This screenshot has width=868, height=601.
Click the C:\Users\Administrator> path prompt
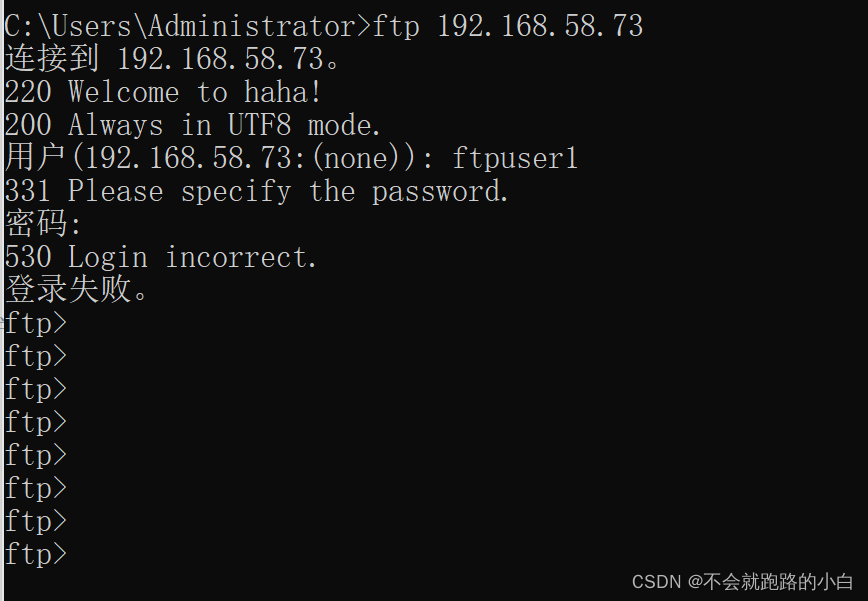[x=187, y=26]
